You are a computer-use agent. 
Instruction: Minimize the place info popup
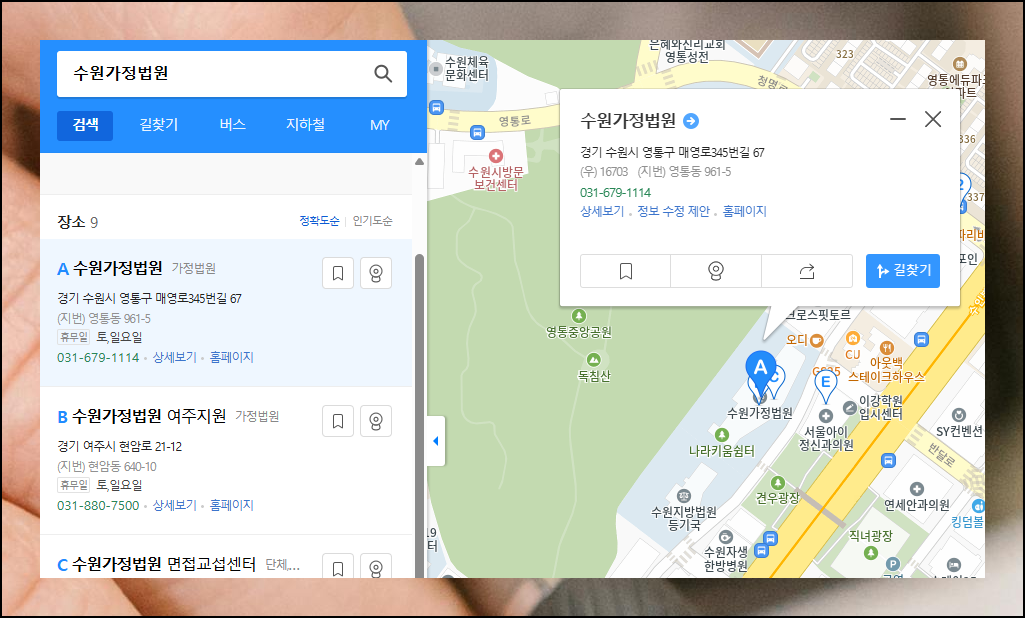(898, 119)
